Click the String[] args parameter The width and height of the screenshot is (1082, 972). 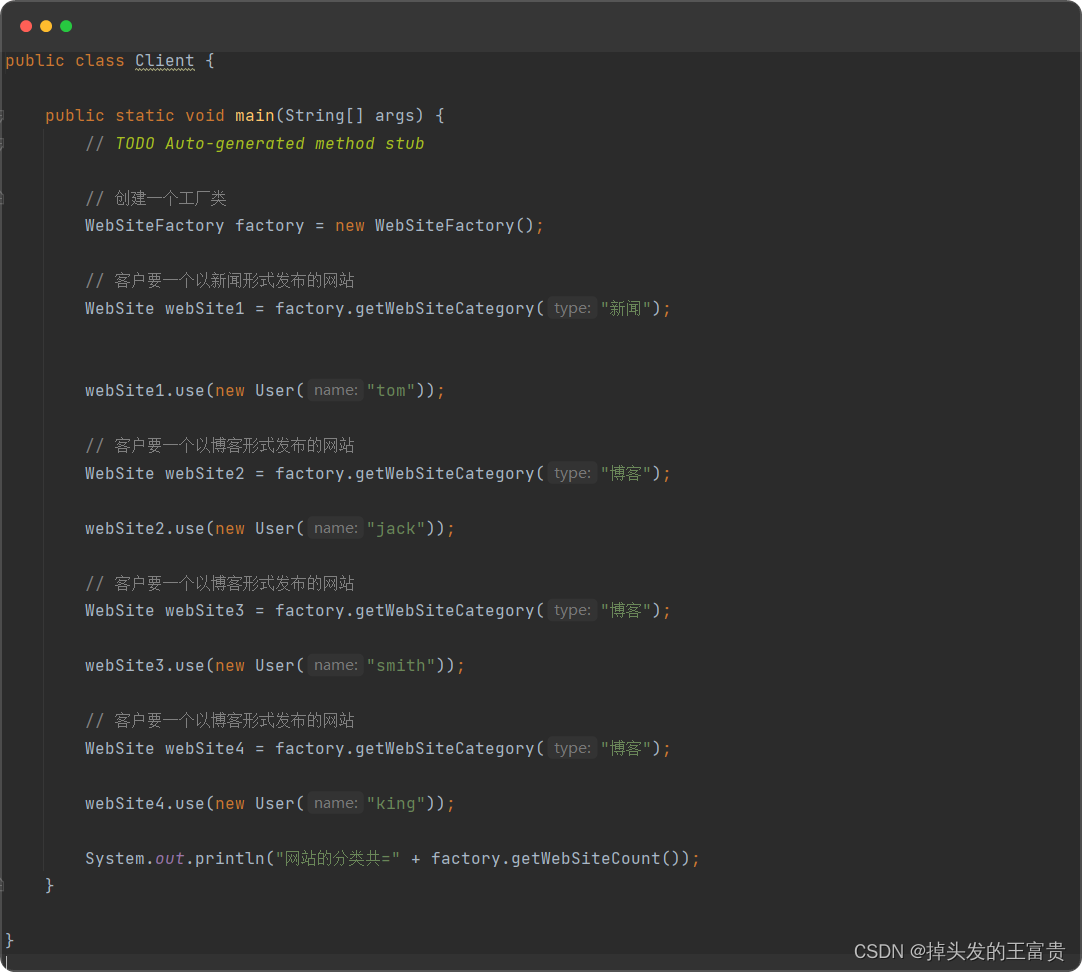(350, 115)
